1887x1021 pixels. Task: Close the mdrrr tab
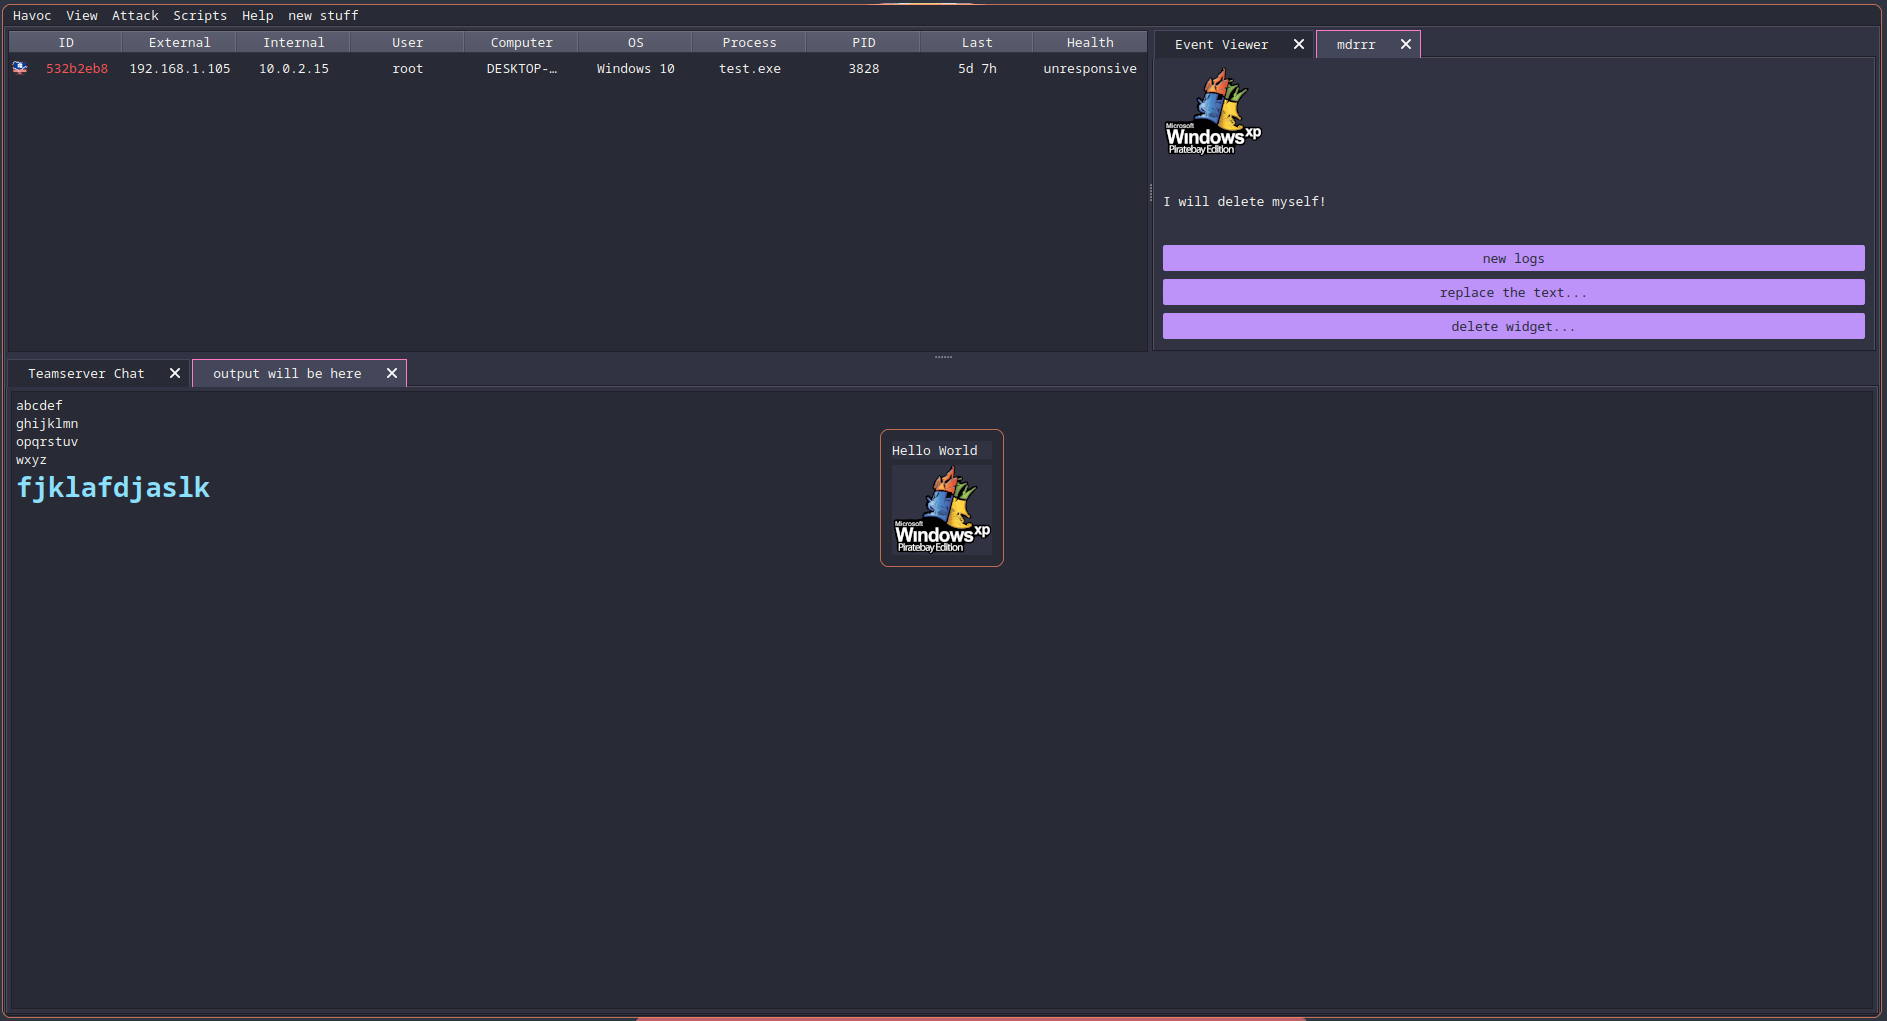1405,44
